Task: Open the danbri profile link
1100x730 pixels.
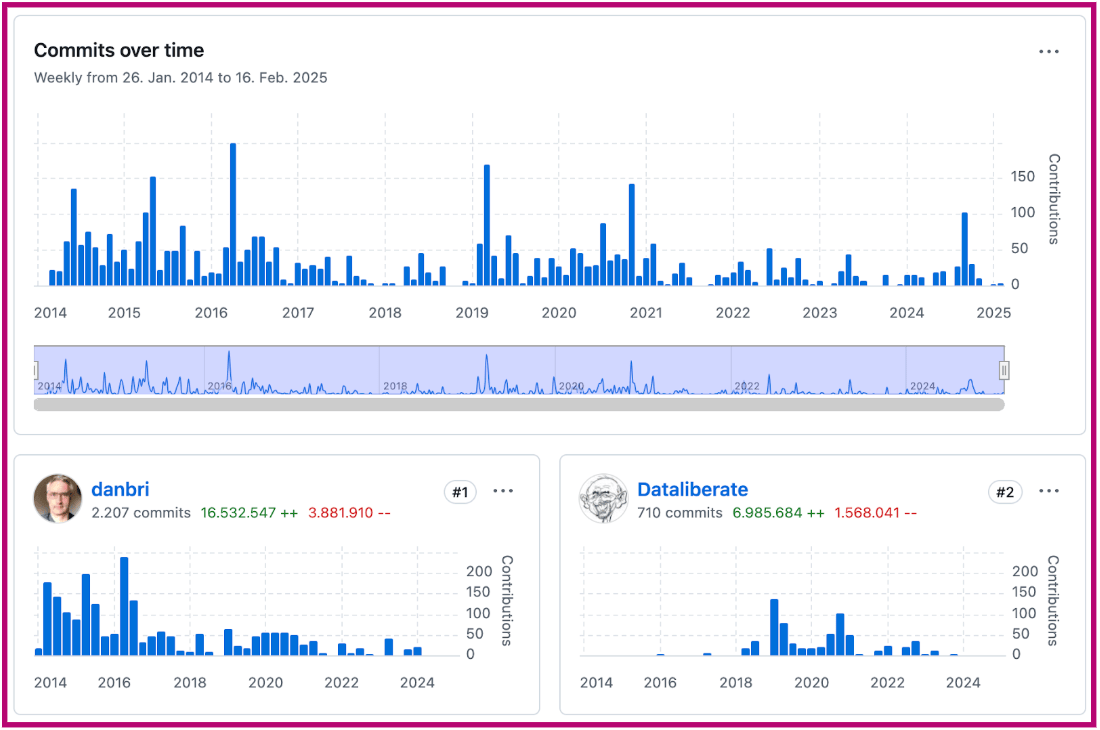Action: tap(120, 489)
